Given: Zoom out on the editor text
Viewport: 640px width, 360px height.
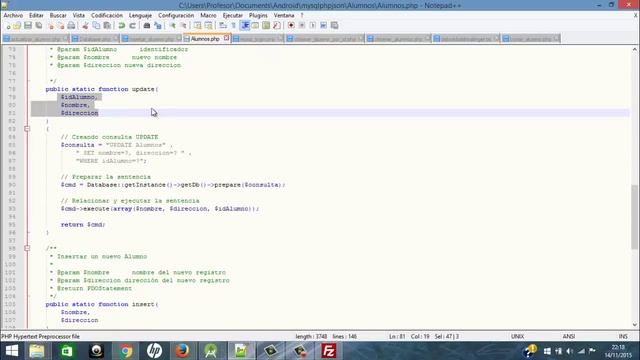Looking at the screenshot, I should pyautogui.click(x=184, y=26).
